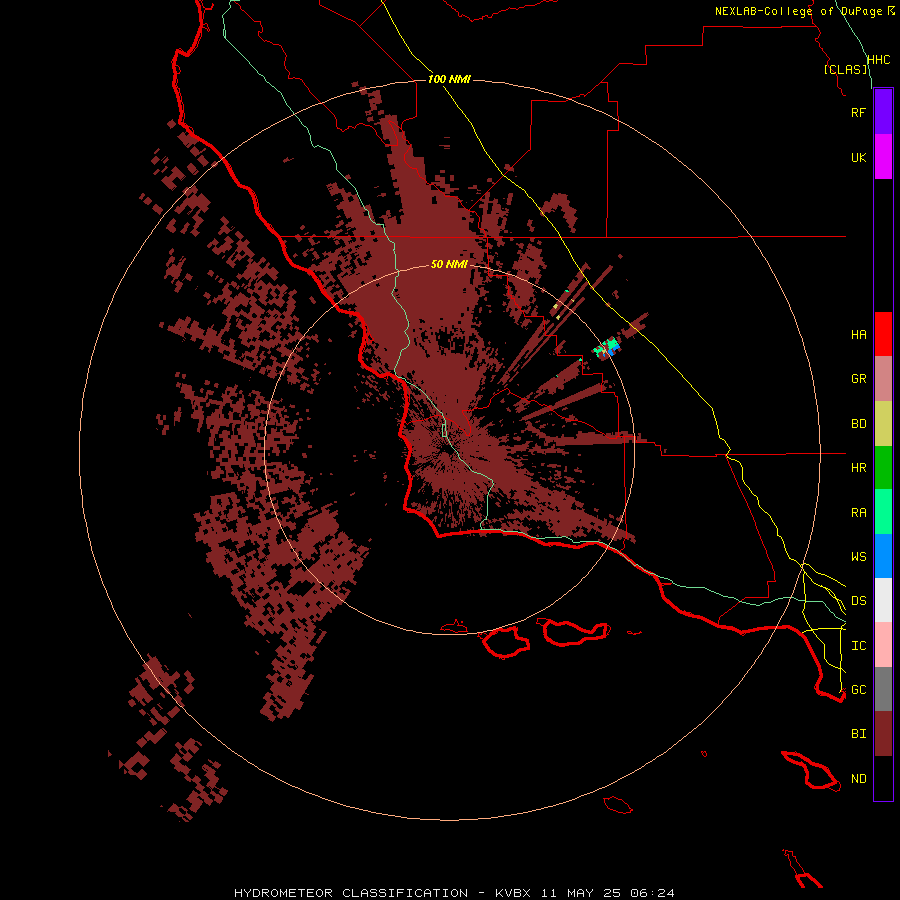Viewport: 900px width, 900px height.
Task: Click the Hydrometeor Classification KVBX title caption
Action: point(454,893)
